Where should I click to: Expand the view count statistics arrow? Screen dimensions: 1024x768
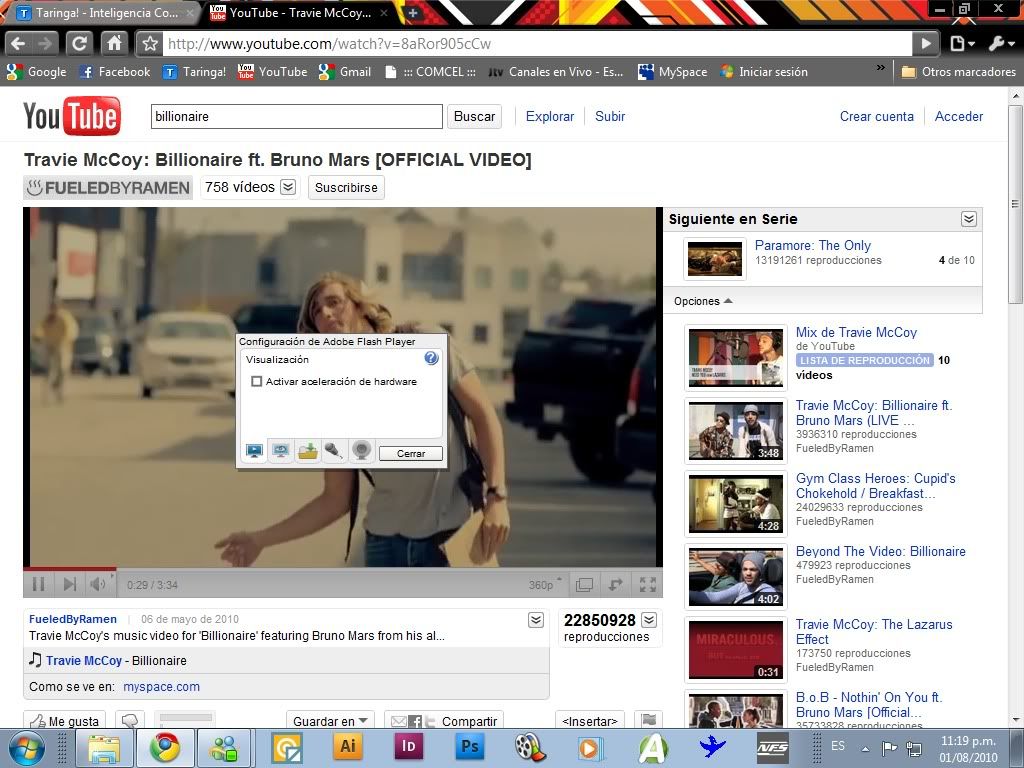[x=649, y=620]
